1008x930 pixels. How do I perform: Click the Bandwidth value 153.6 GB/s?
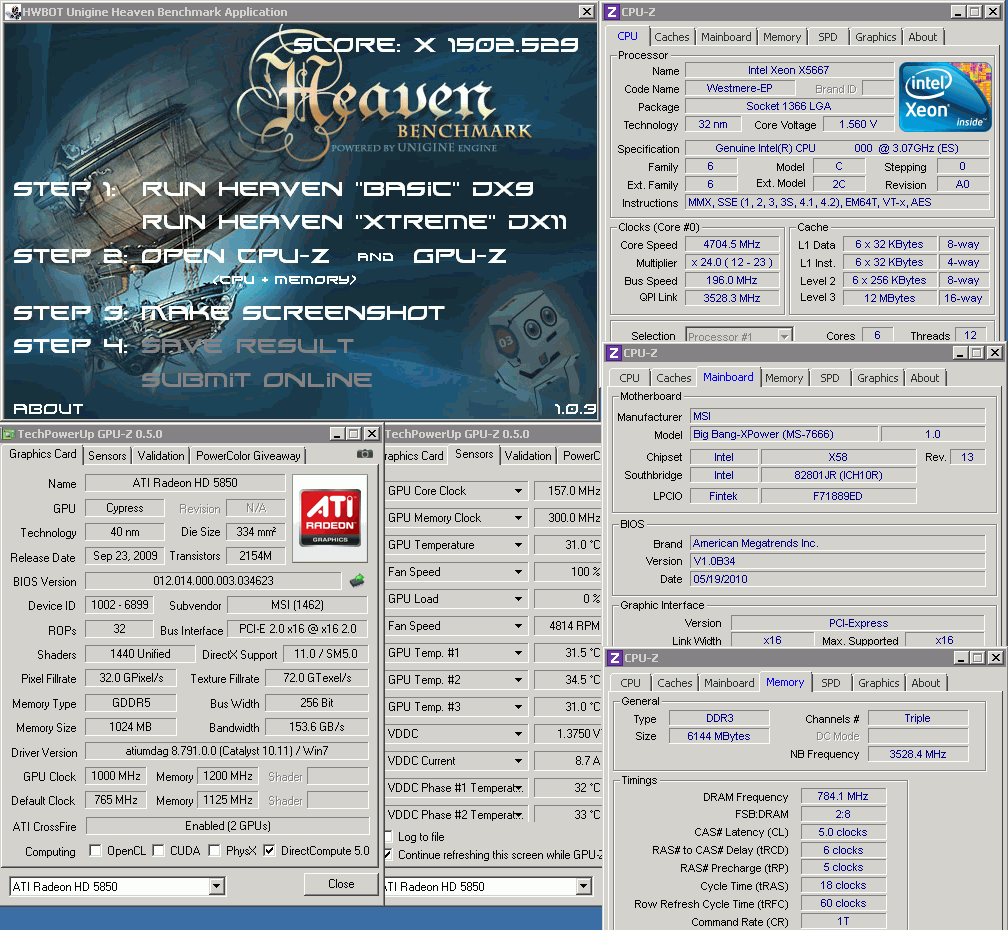(x=316, y=727)
